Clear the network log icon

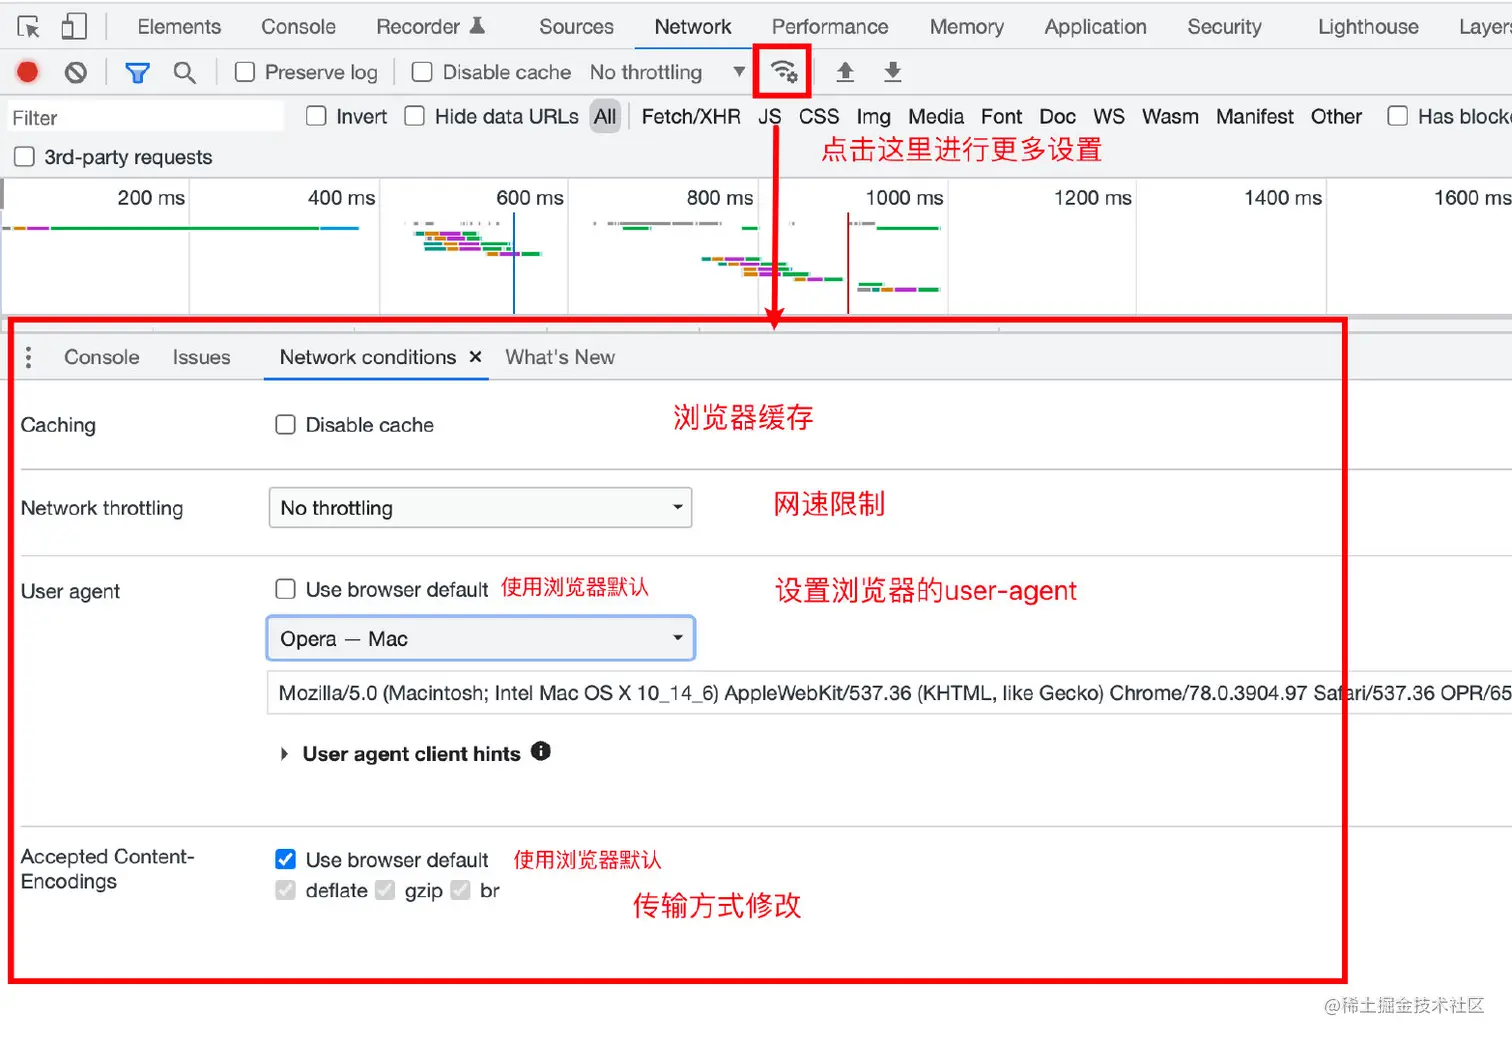[x=76, y=72]
